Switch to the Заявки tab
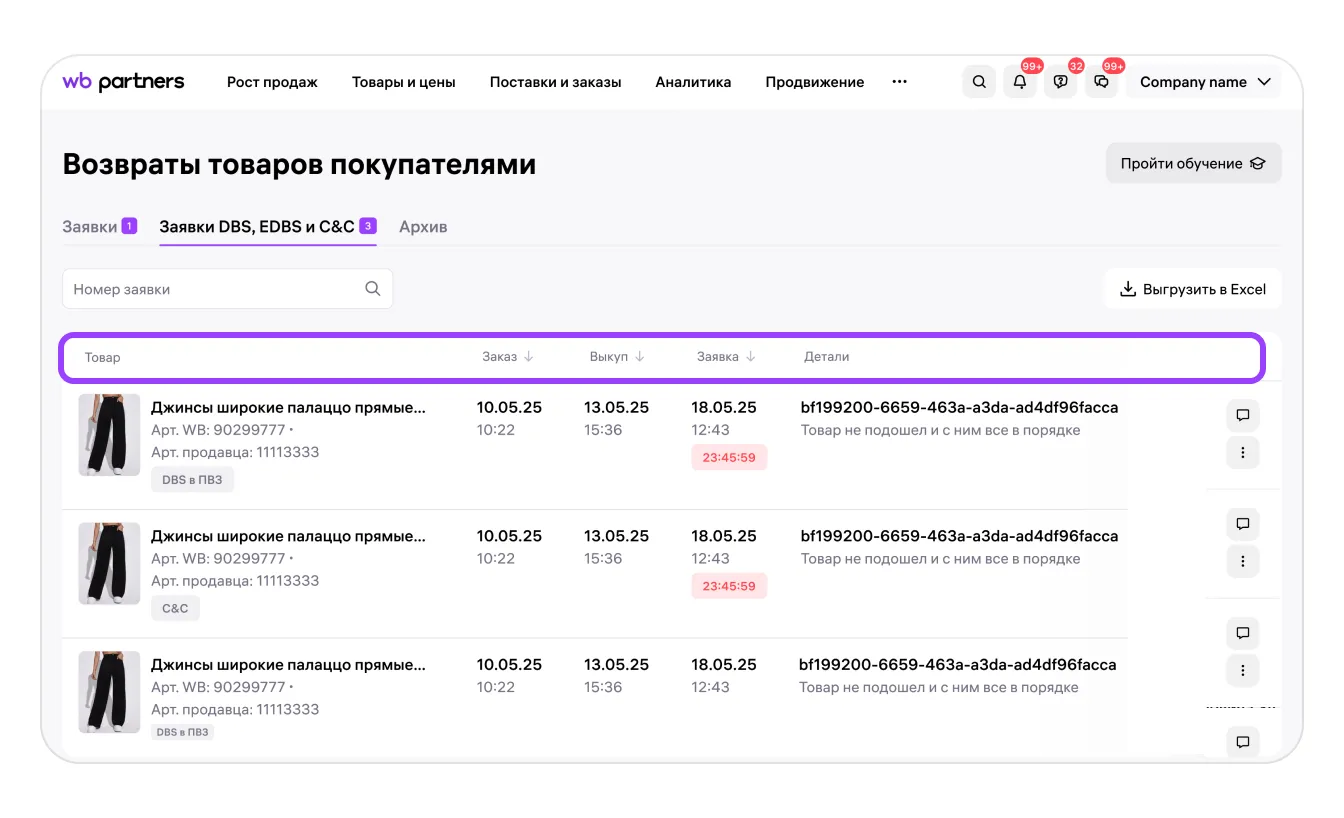Viewport: 1344px width, 818px height. (x=90, y=227)
